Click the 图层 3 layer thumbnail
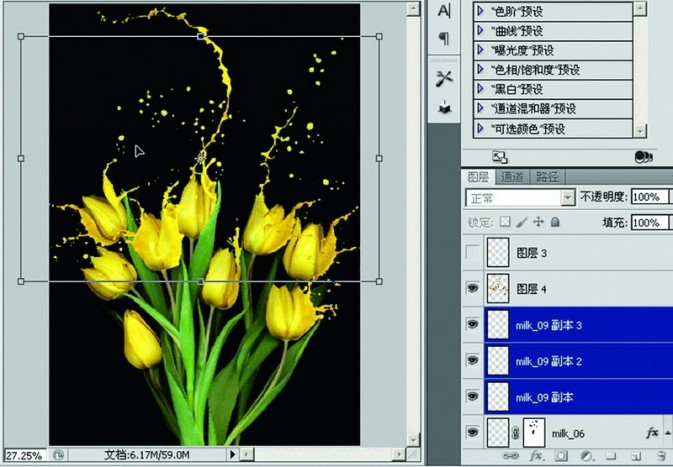Viewport: 673px width, 467px height. coord(498,252)
